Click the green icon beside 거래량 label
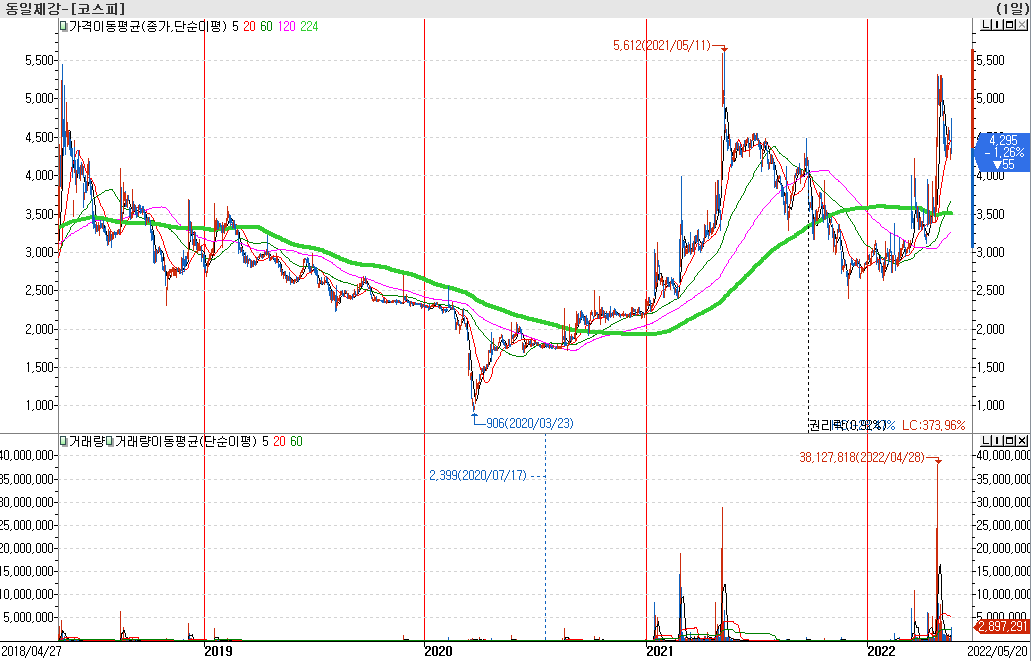Screen dimensions: 1033x661 pyautogui.click(x=63, y=441)
